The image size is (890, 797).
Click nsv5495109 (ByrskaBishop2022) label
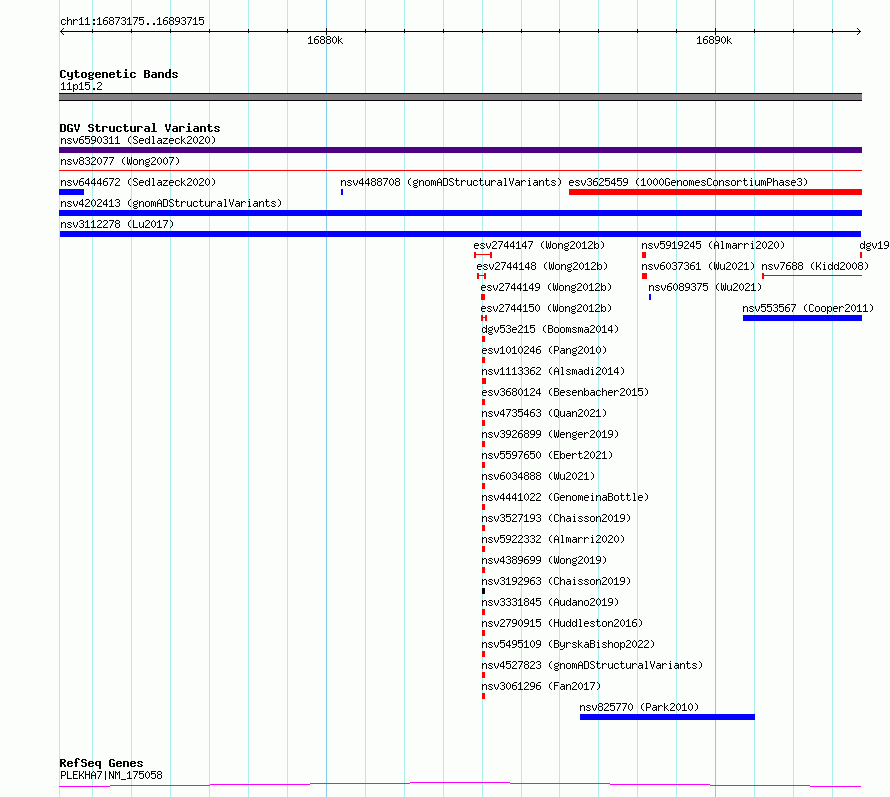pyautogui.click(x=568, y=644)
